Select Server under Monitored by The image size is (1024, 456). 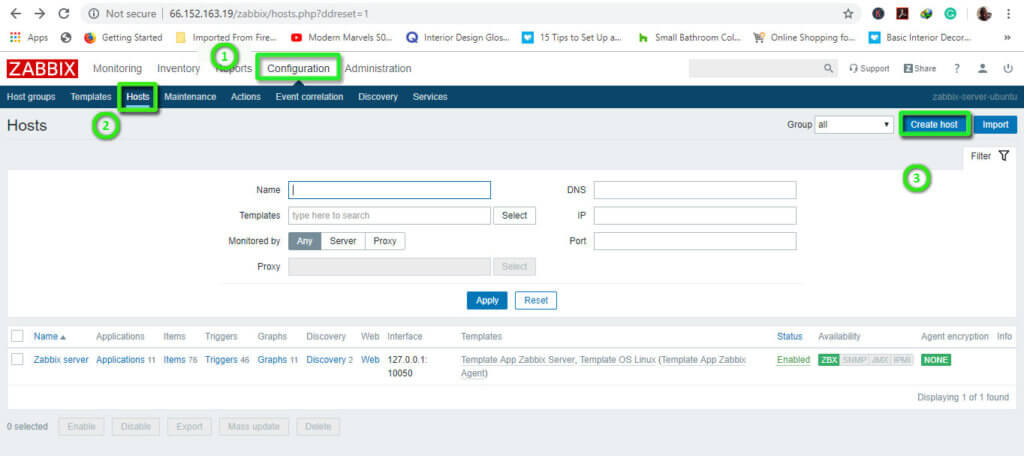click(x=343, y=241)
